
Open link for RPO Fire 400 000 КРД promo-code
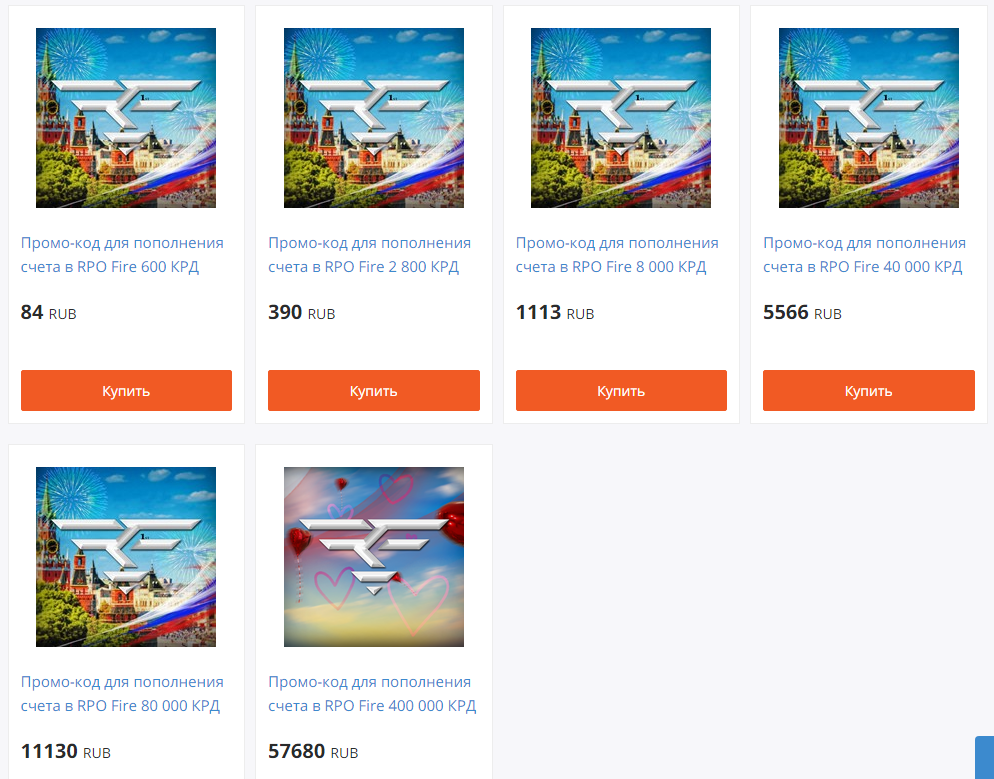click(372, 694)
